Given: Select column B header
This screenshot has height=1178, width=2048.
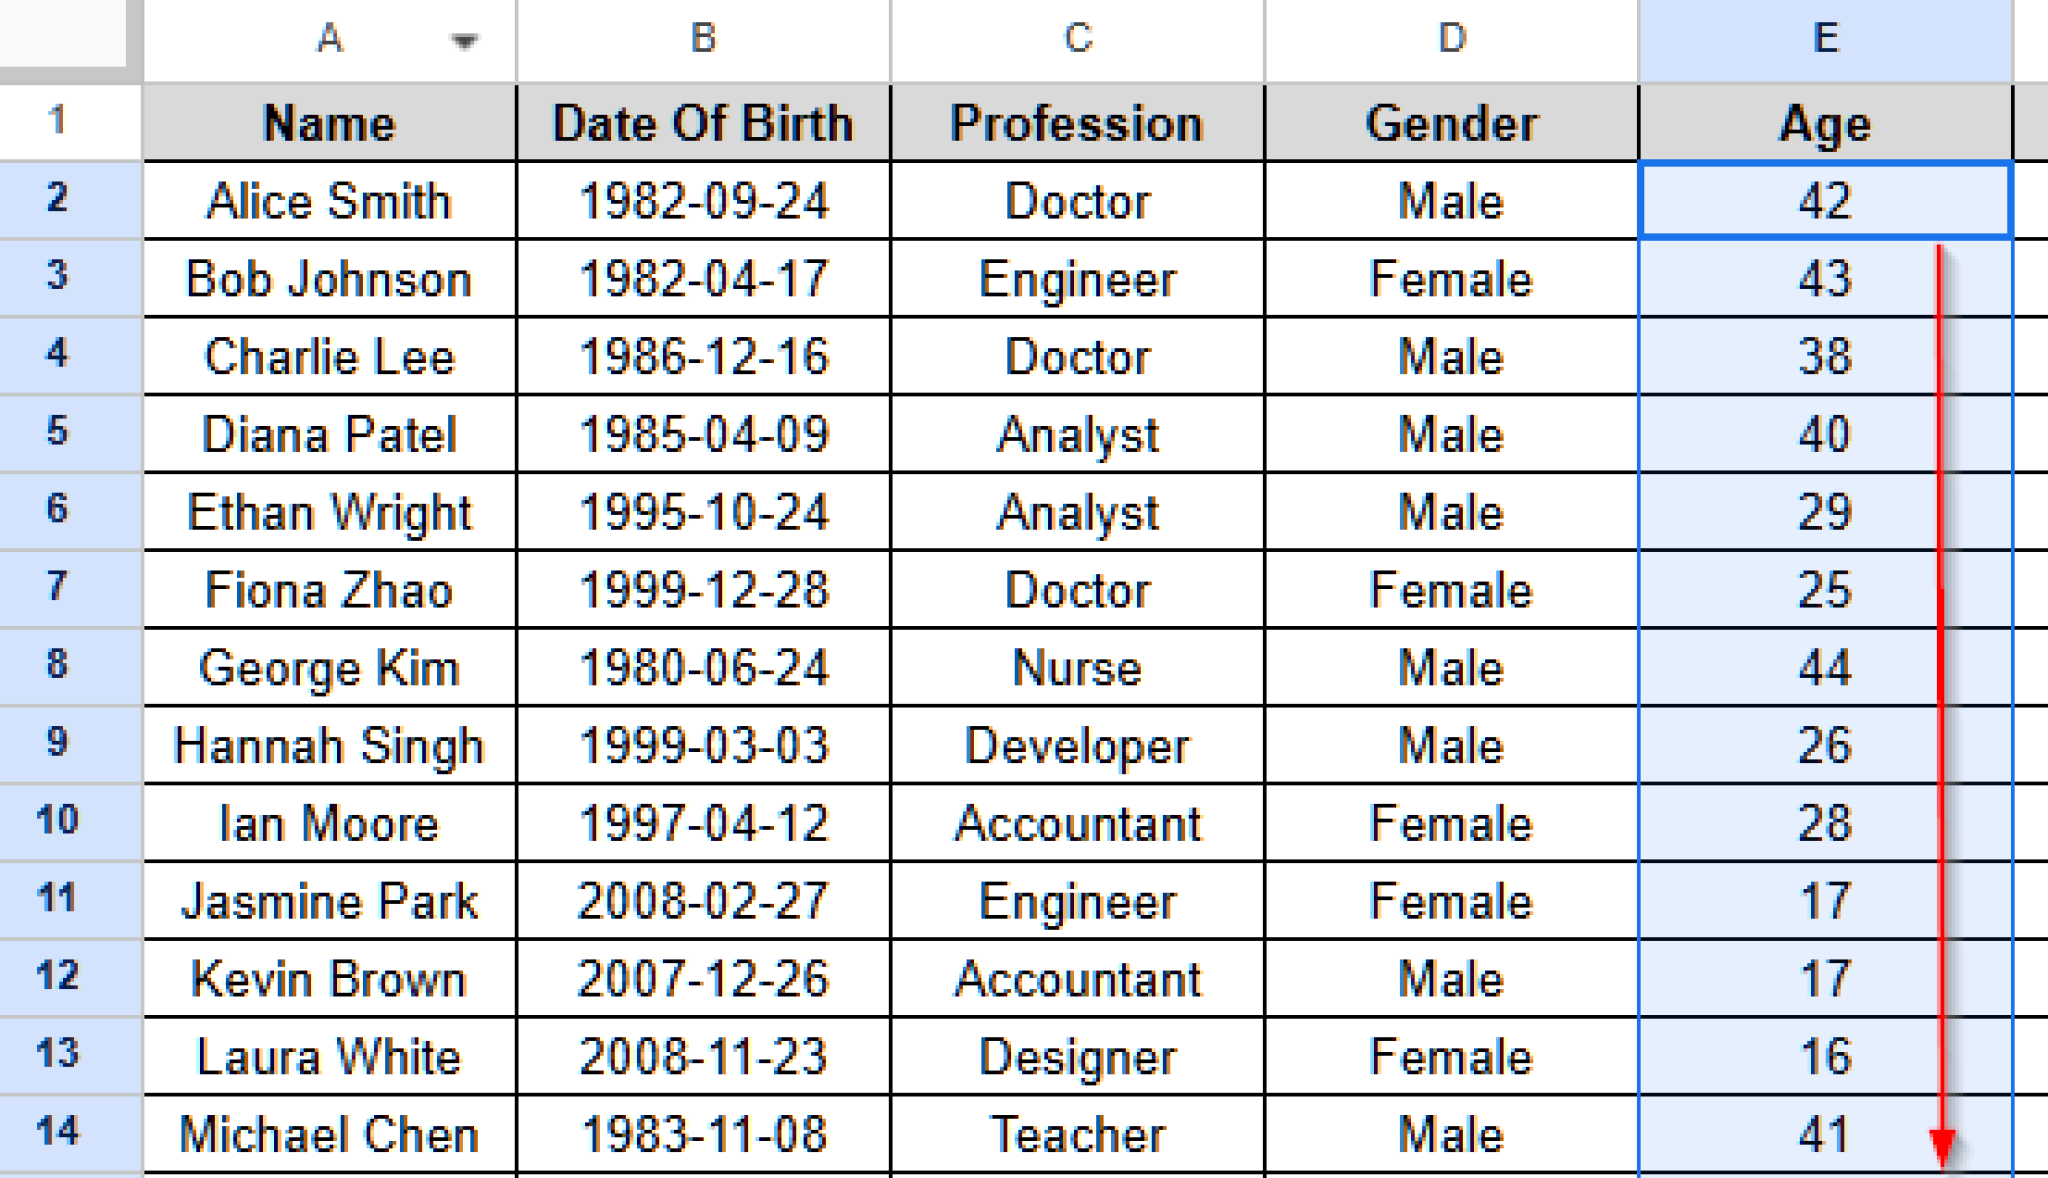Looking at the screenshot, I should (x=703, y=40).
